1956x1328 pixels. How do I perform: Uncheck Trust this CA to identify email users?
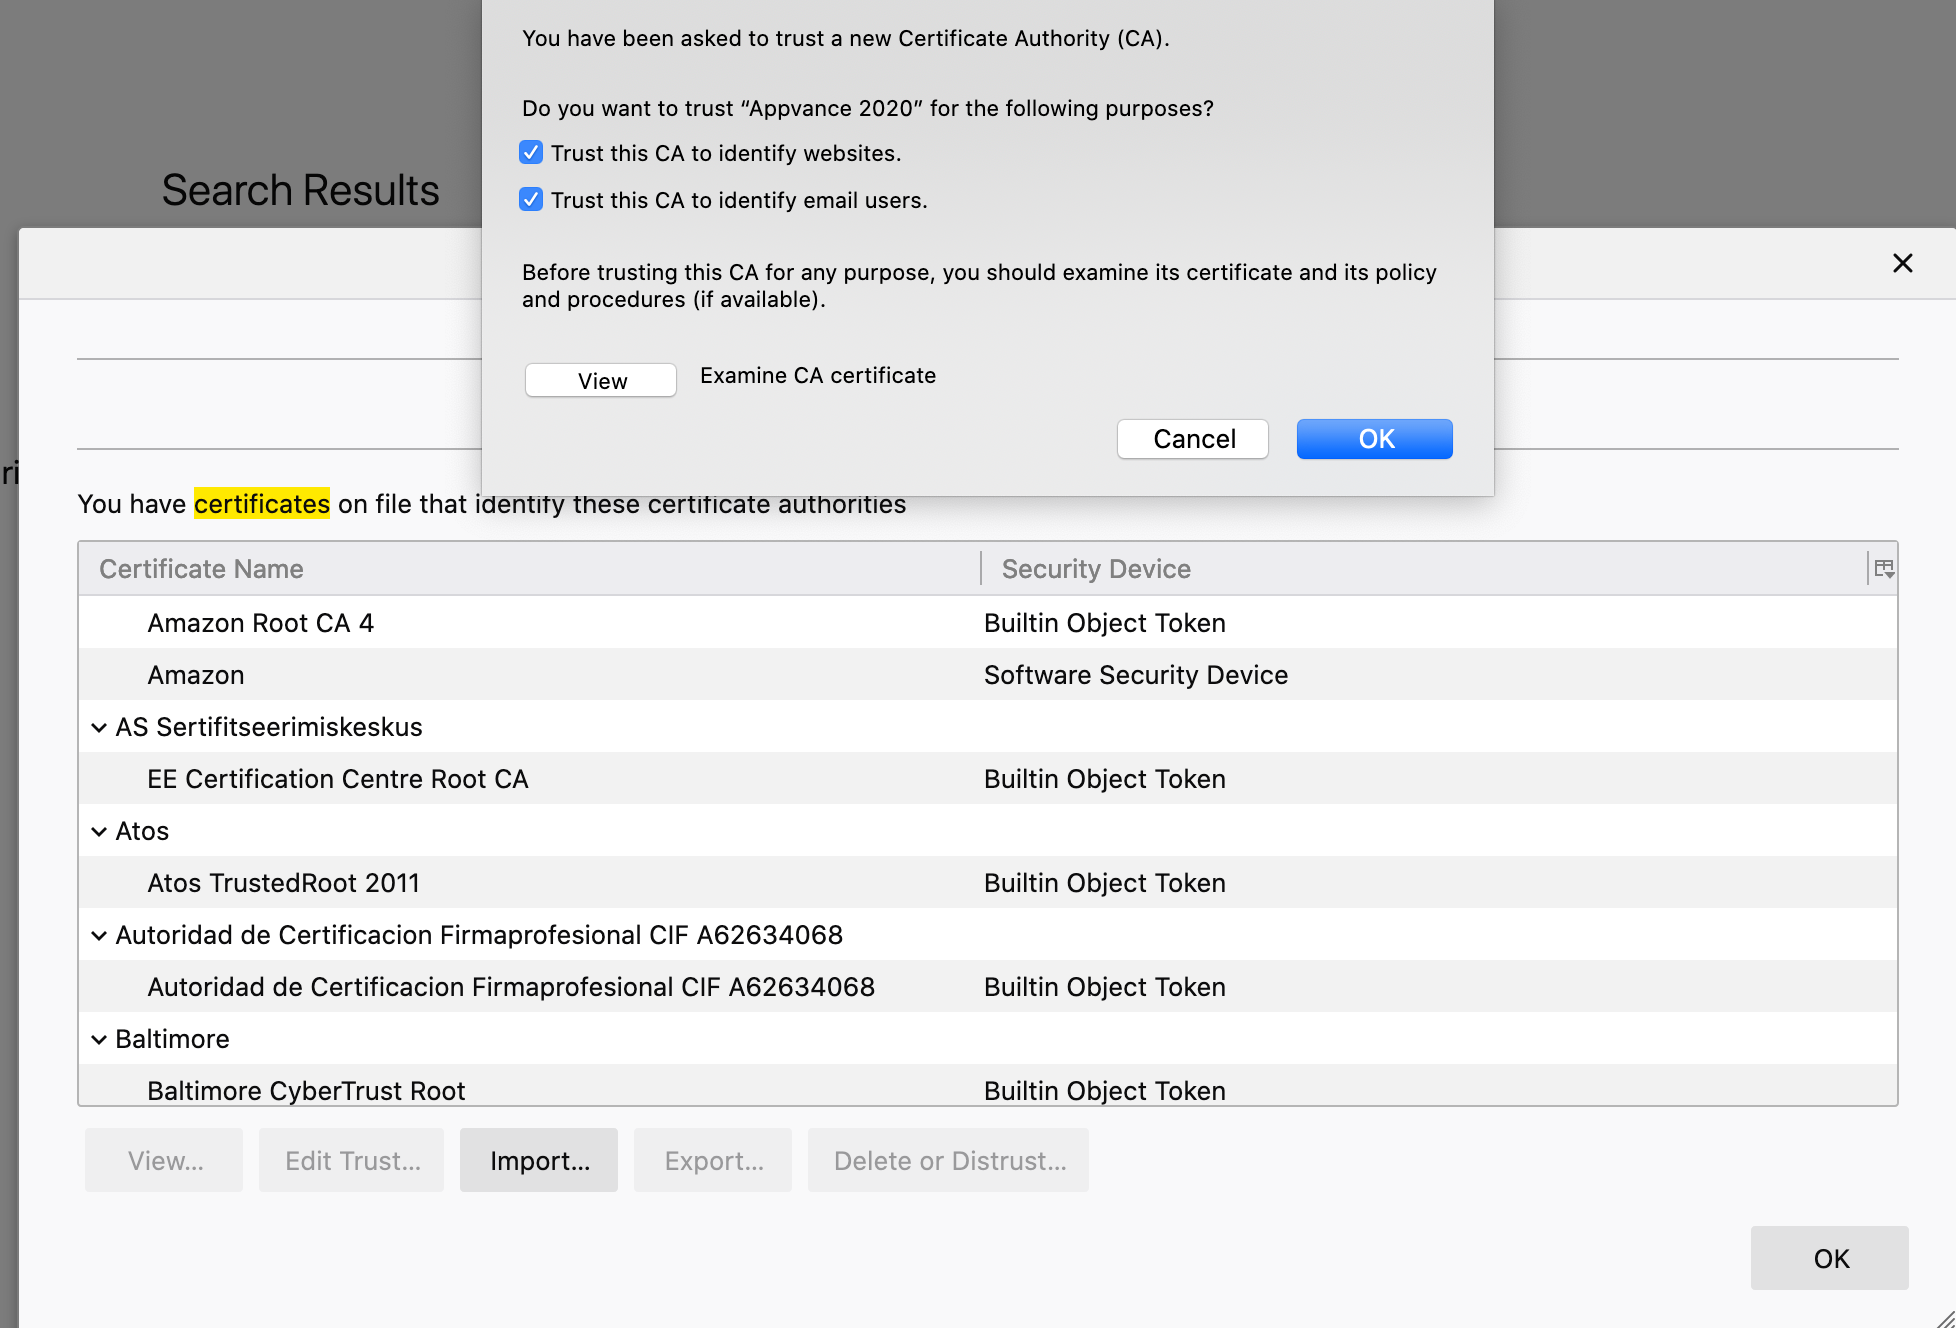point(531,199)
